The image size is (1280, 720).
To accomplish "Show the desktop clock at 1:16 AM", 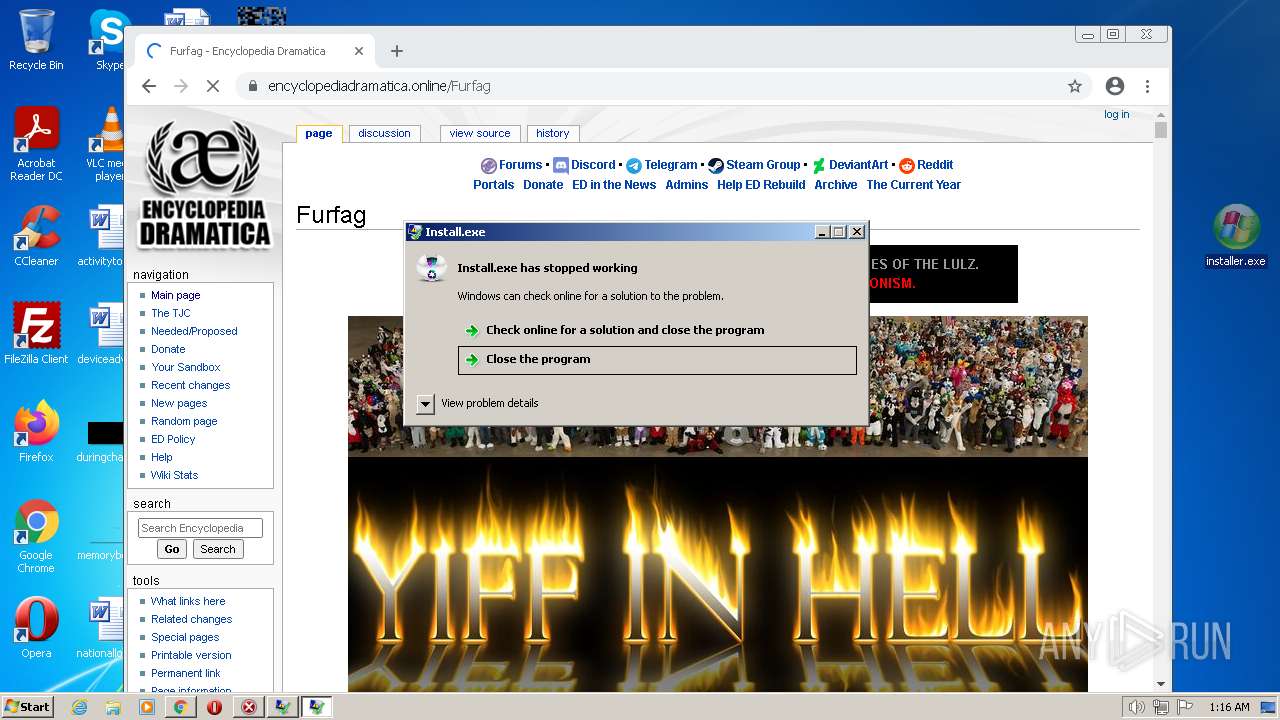I will tap(1229, 707).
